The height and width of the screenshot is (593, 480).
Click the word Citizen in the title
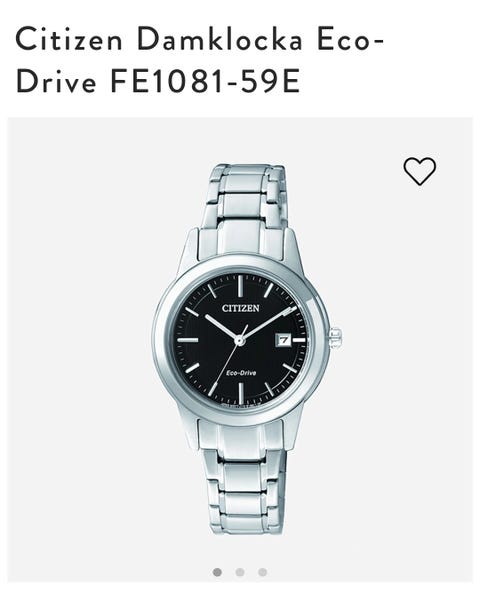[x=69, y=40]
